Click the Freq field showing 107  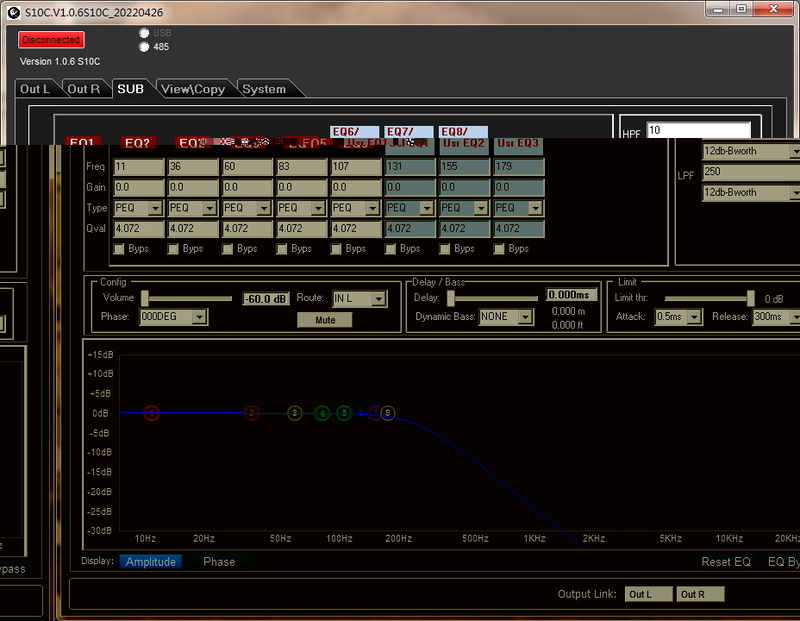pos(356,167)
